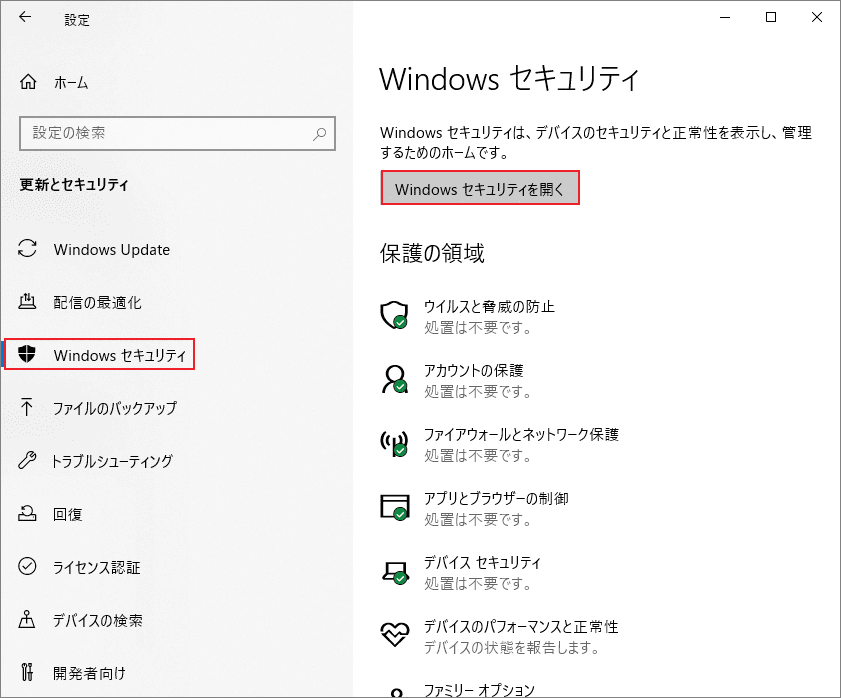The image size is (841, 698).
Task: Open Windows セキュリティを開く
Action: (479, 188)
